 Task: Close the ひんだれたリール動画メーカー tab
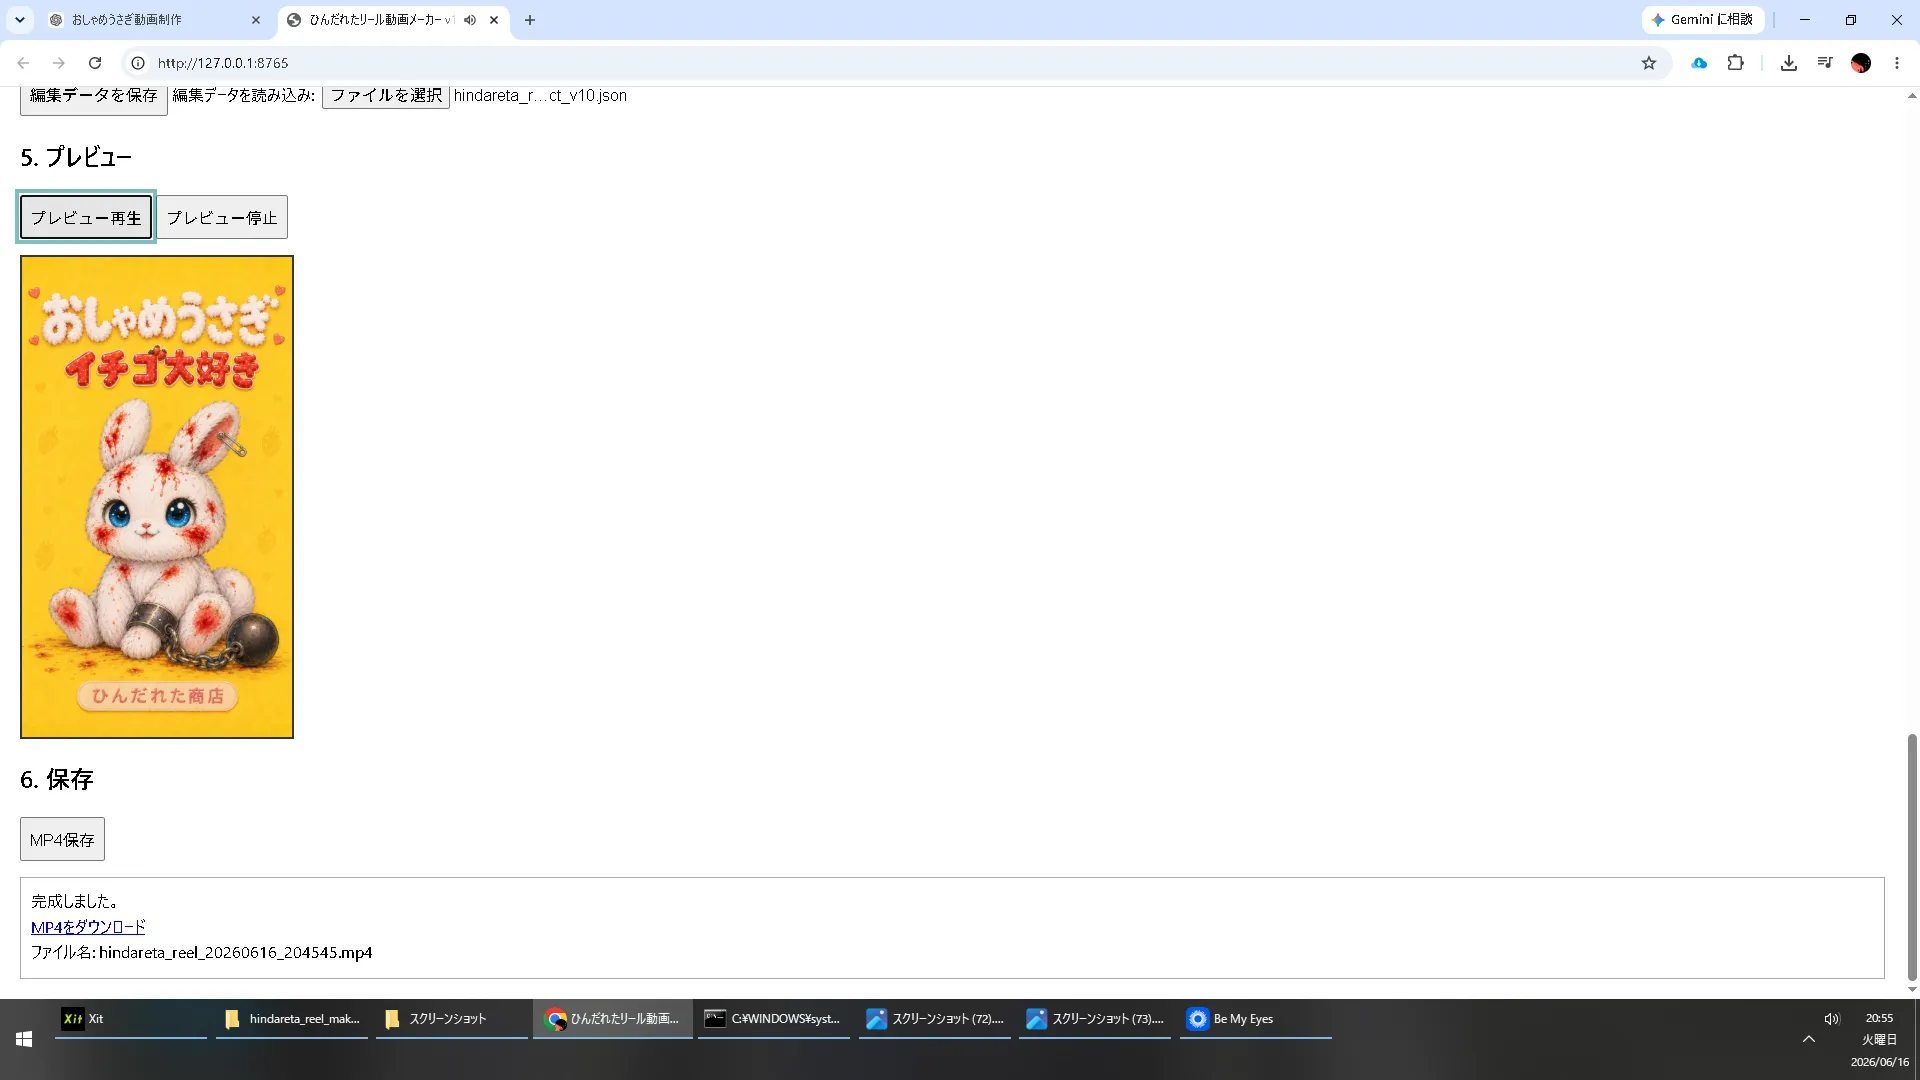pyautogui.click(x=494, y=20)
